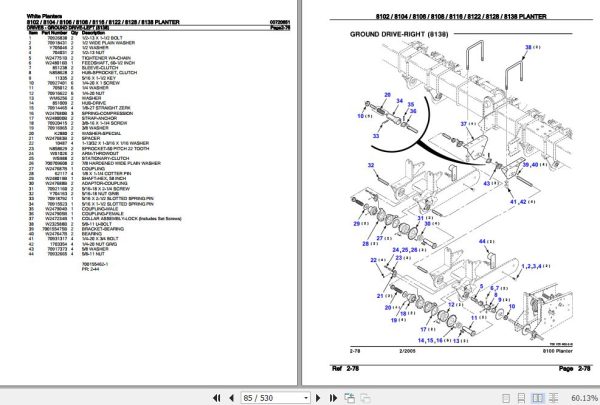This screenshot has height=405, width=600.
Task: Click callout 34 in the circle detail
Action: (x=399, y=101)
